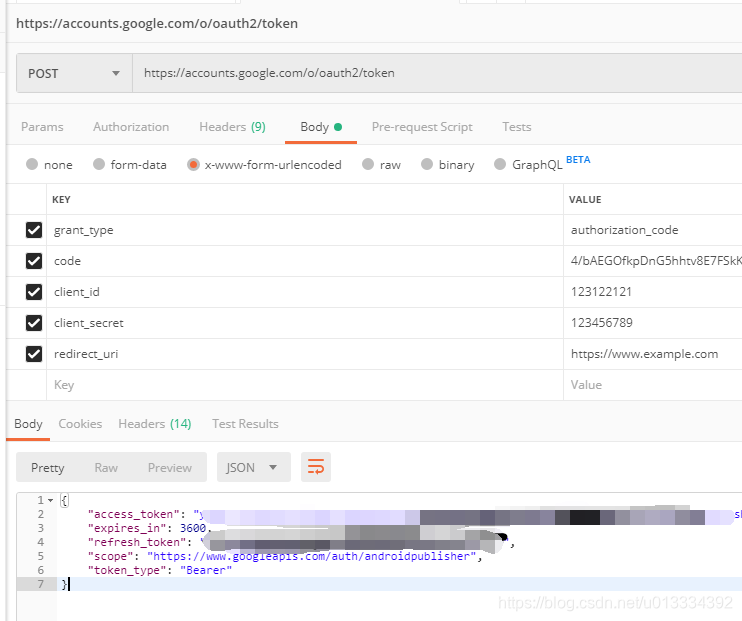
Task: Select the none body type radio
Action: [x=32, y=164]
